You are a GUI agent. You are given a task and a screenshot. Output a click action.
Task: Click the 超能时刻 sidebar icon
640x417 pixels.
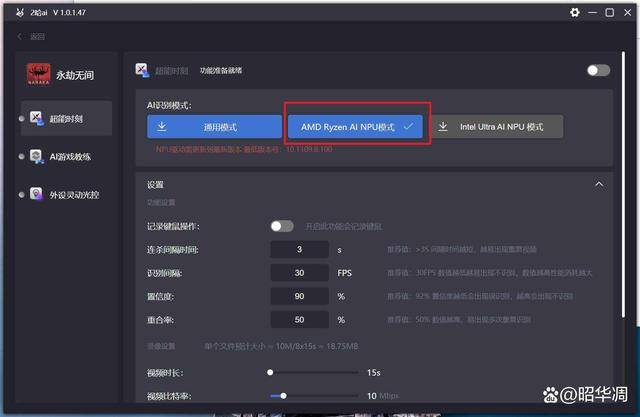[x=37, y=118]
